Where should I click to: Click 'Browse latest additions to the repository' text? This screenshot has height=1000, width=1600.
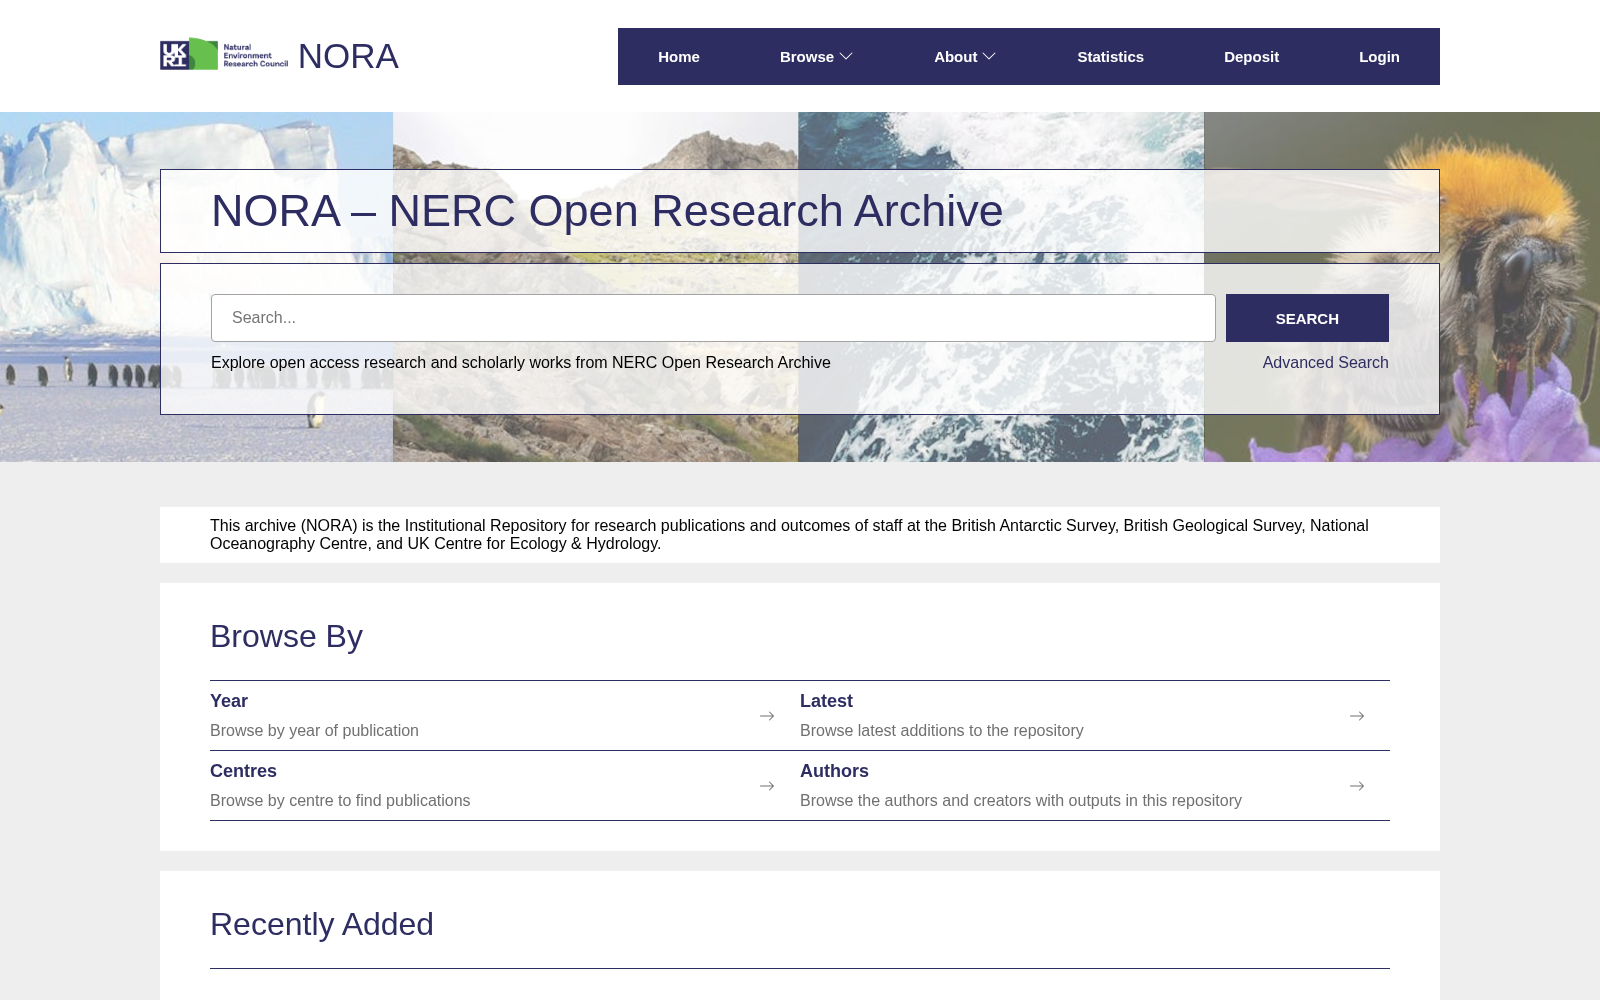coord(941,730)
